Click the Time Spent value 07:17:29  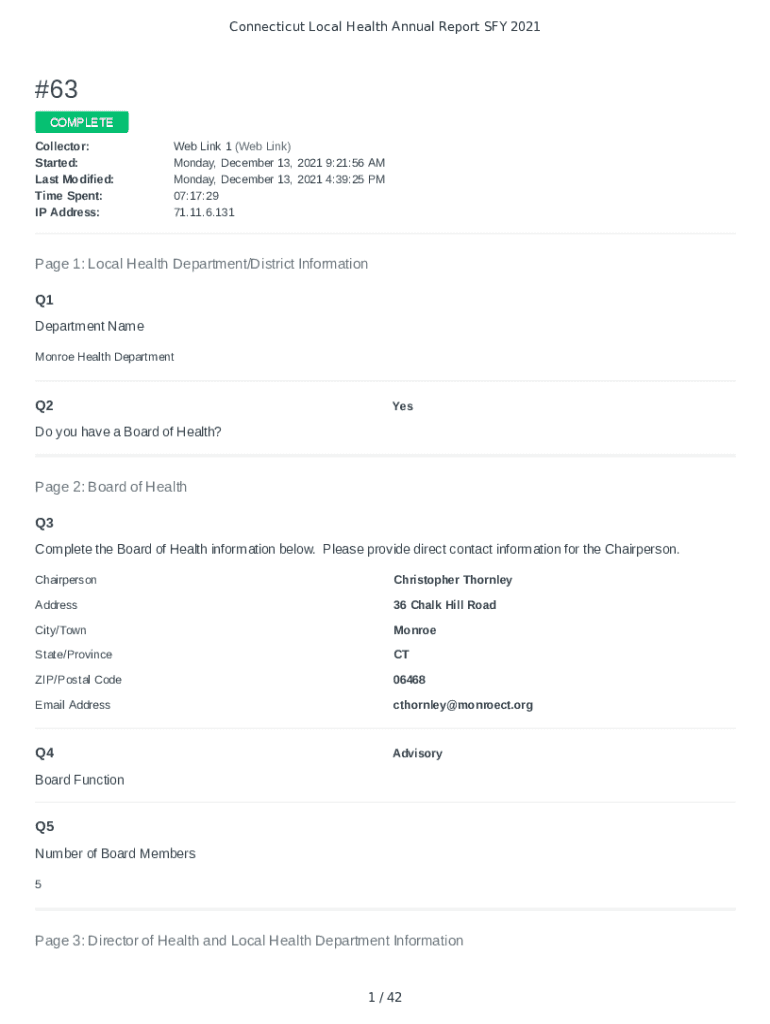[x=196, y=196]
